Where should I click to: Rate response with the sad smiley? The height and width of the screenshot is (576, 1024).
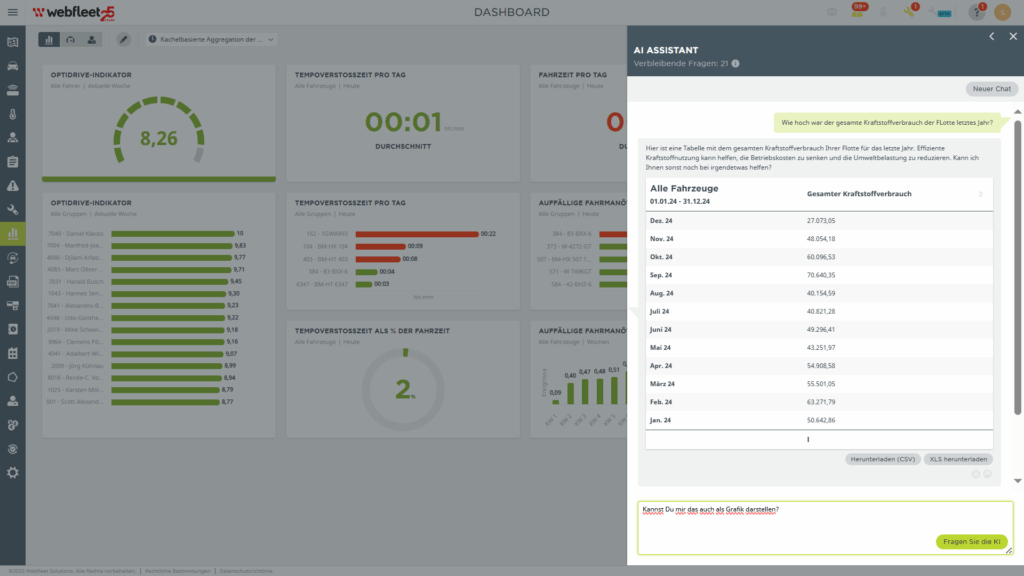click(987, 474)
